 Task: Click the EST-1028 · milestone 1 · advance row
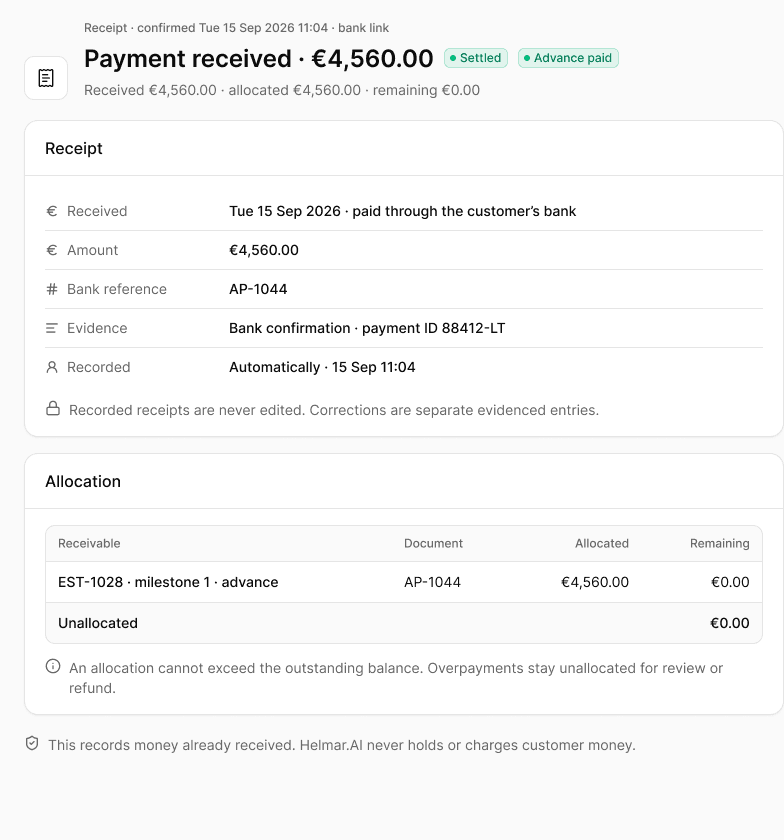404,582
